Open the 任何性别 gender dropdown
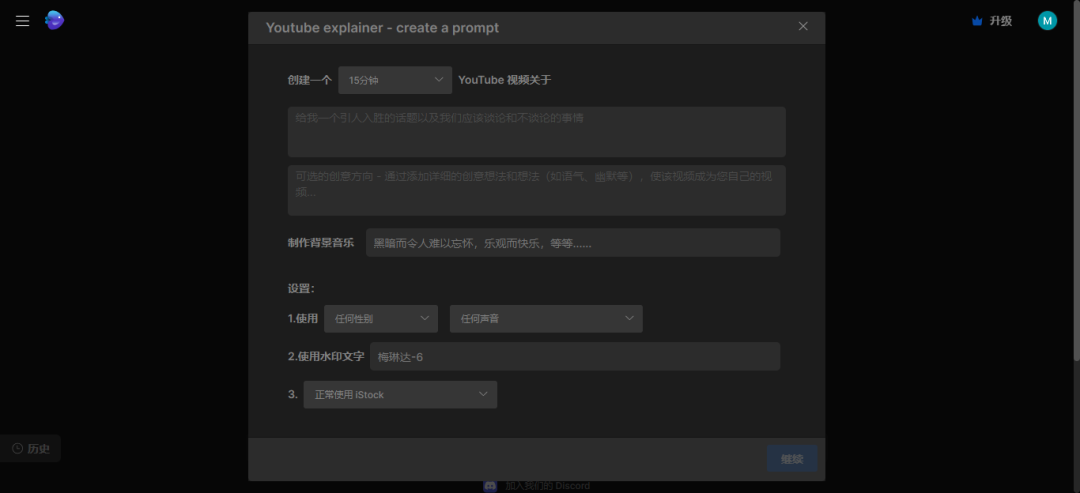Viewport: 1080px width, 493px height. 381,319
